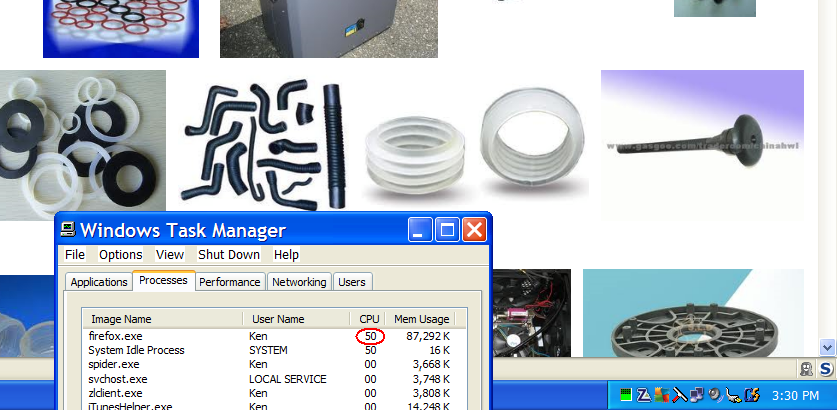Open the AVG antivirus tray icon

(x=661, y=395)
